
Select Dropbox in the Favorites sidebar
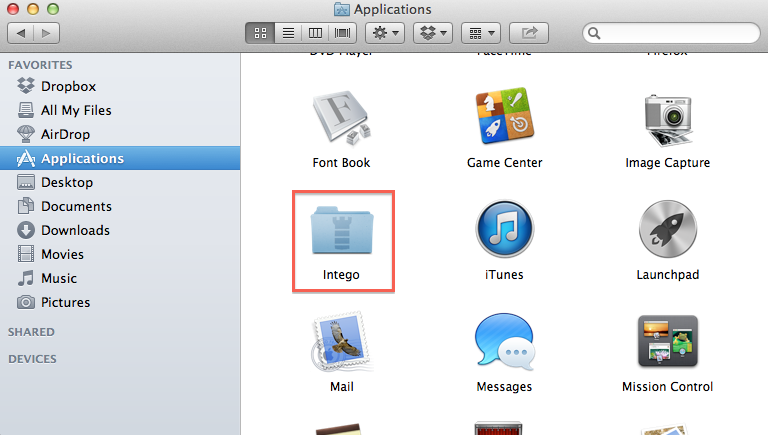120,86
